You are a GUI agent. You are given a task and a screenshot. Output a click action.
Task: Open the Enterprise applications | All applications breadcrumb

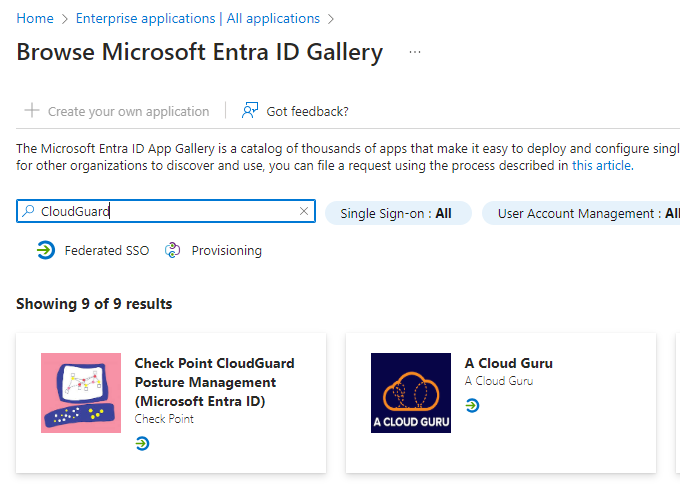[198, 19]
